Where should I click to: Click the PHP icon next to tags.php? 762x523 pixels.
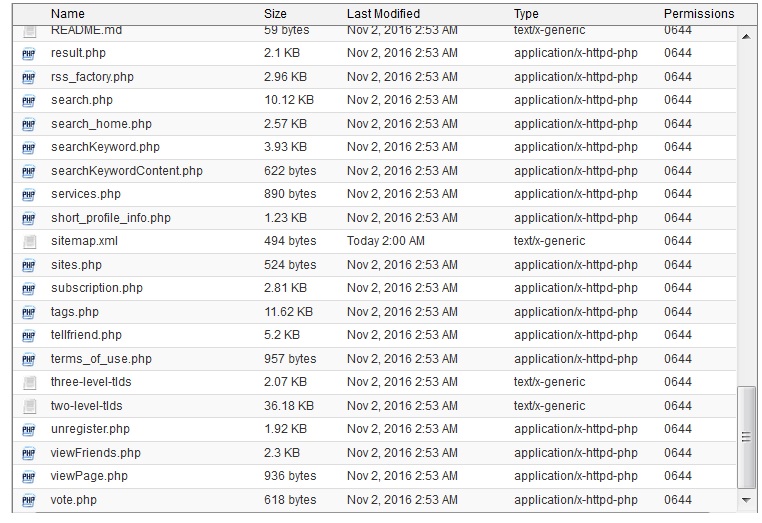pyautogui.click(x=28, y=312)
